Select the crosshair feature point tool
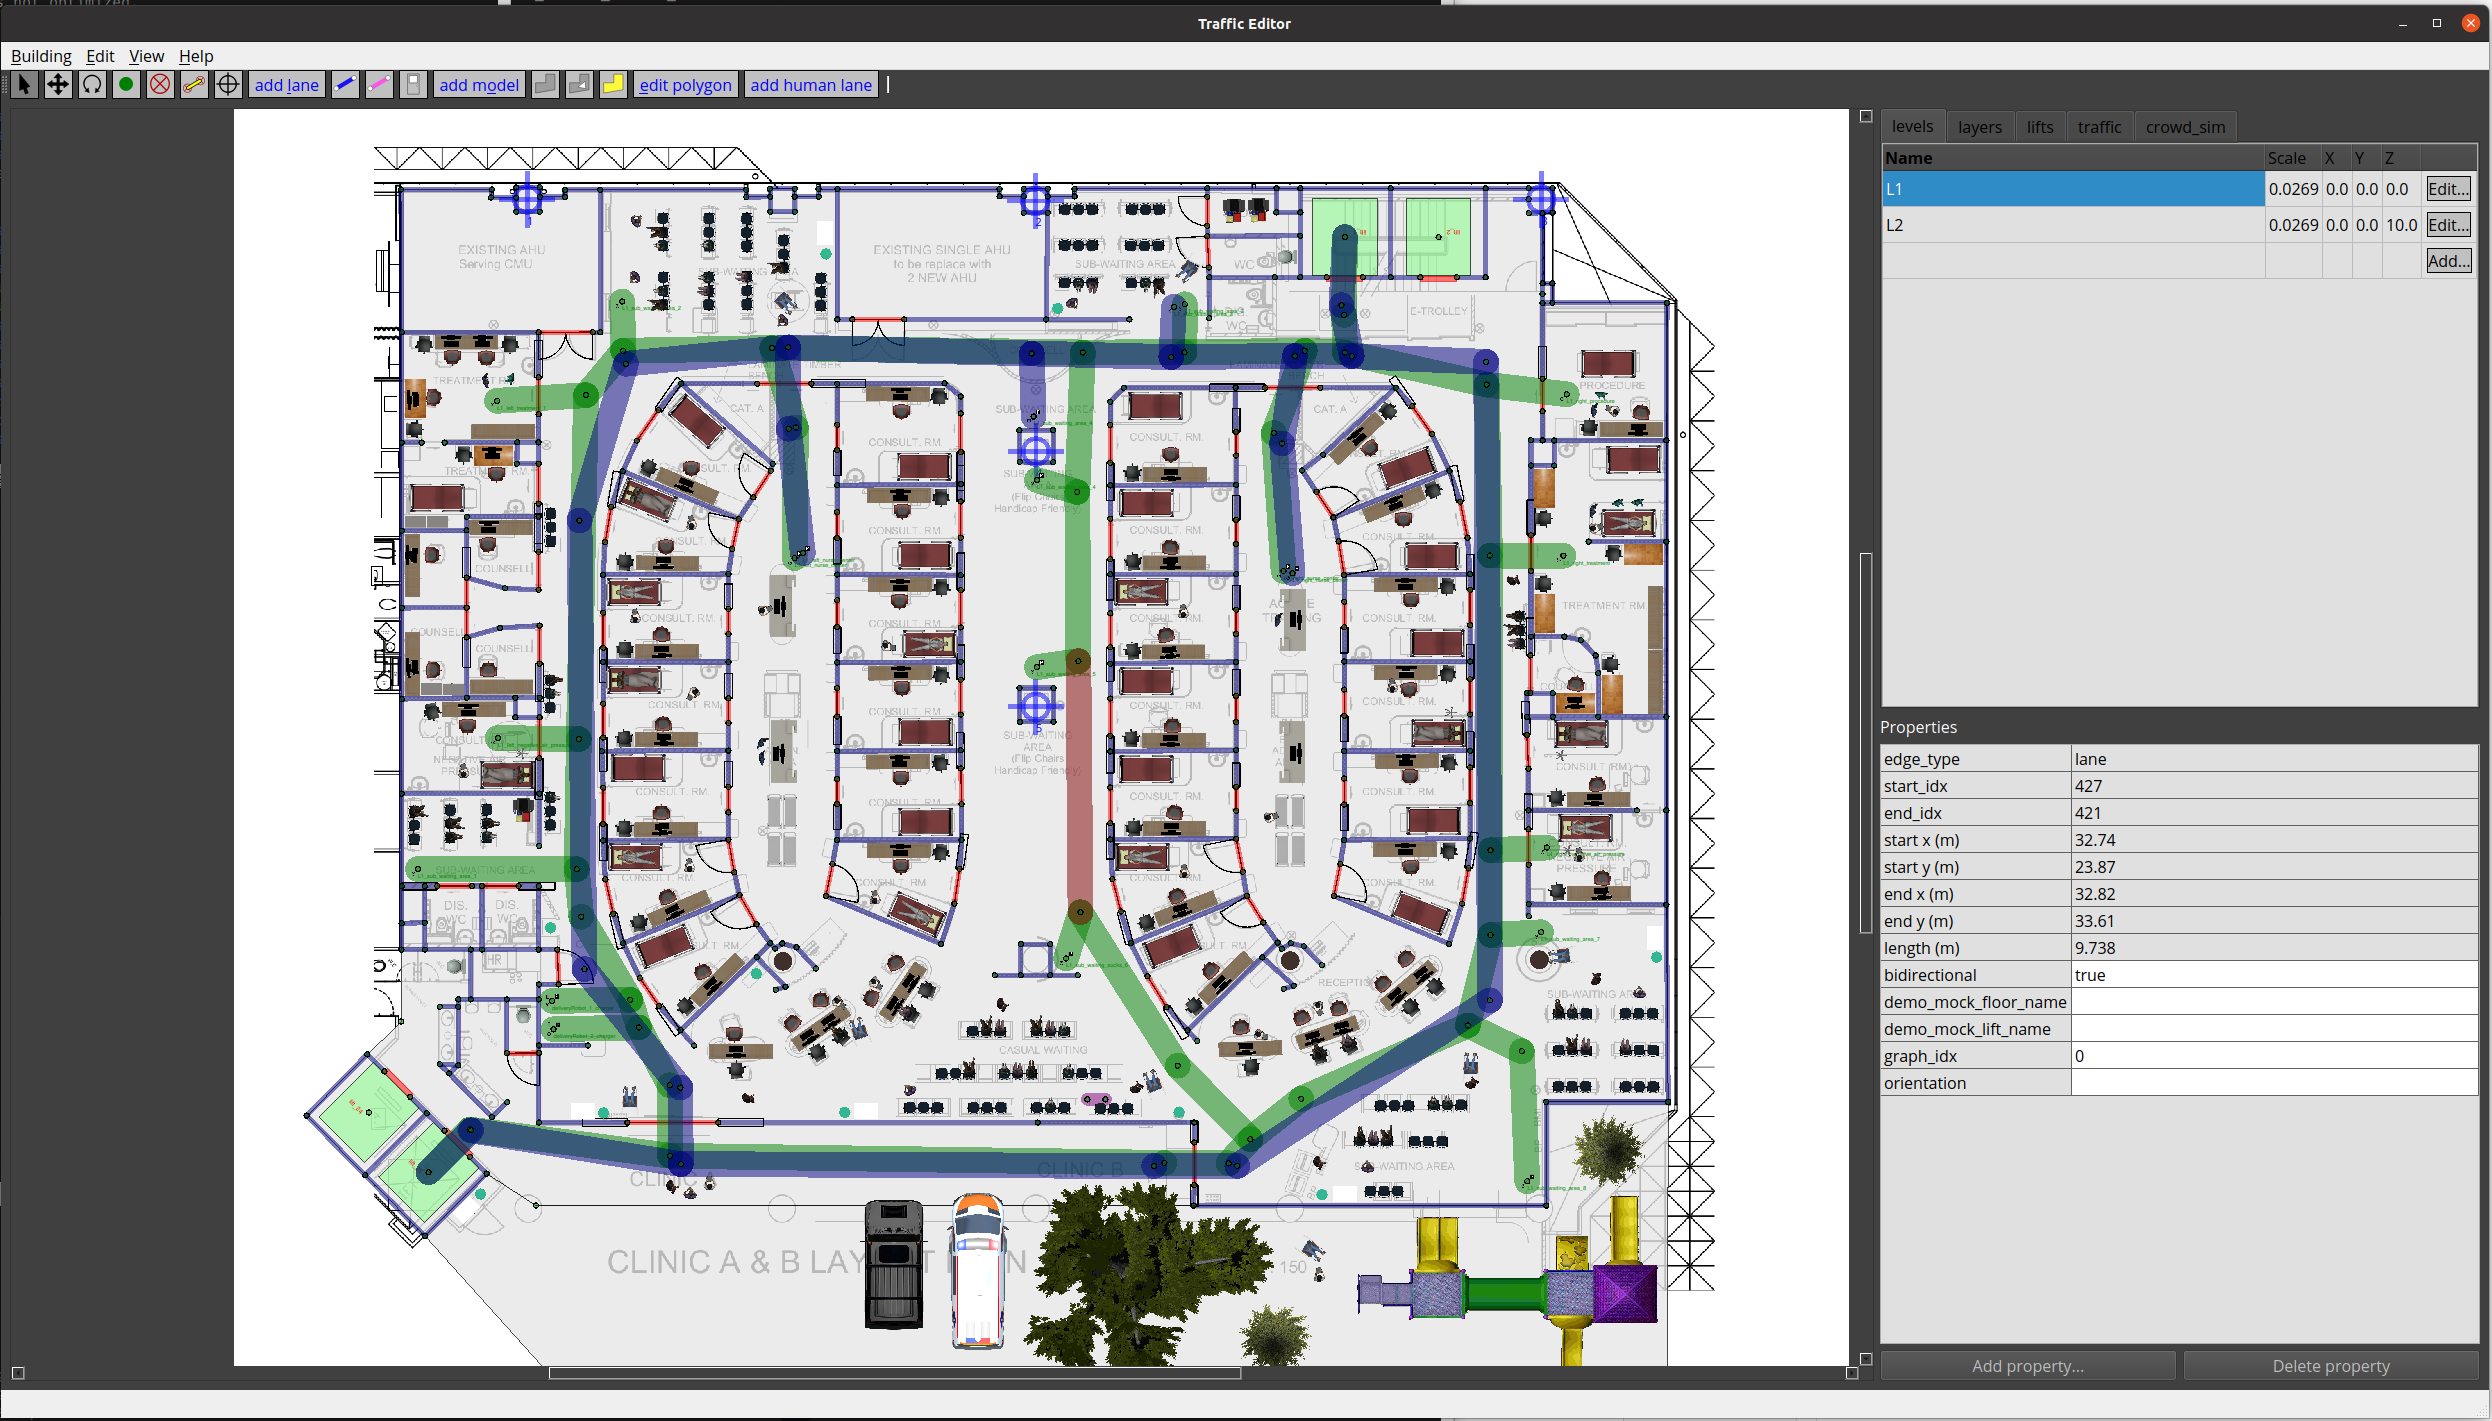 (x=228, y=85)
